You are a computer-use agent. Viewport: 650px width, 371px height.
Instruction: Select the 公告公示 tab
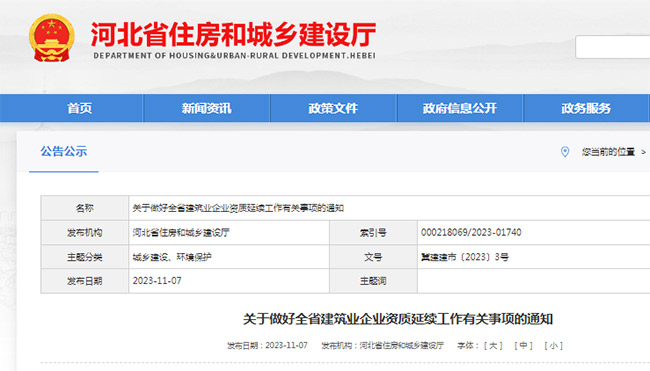[x=63, y=151]
